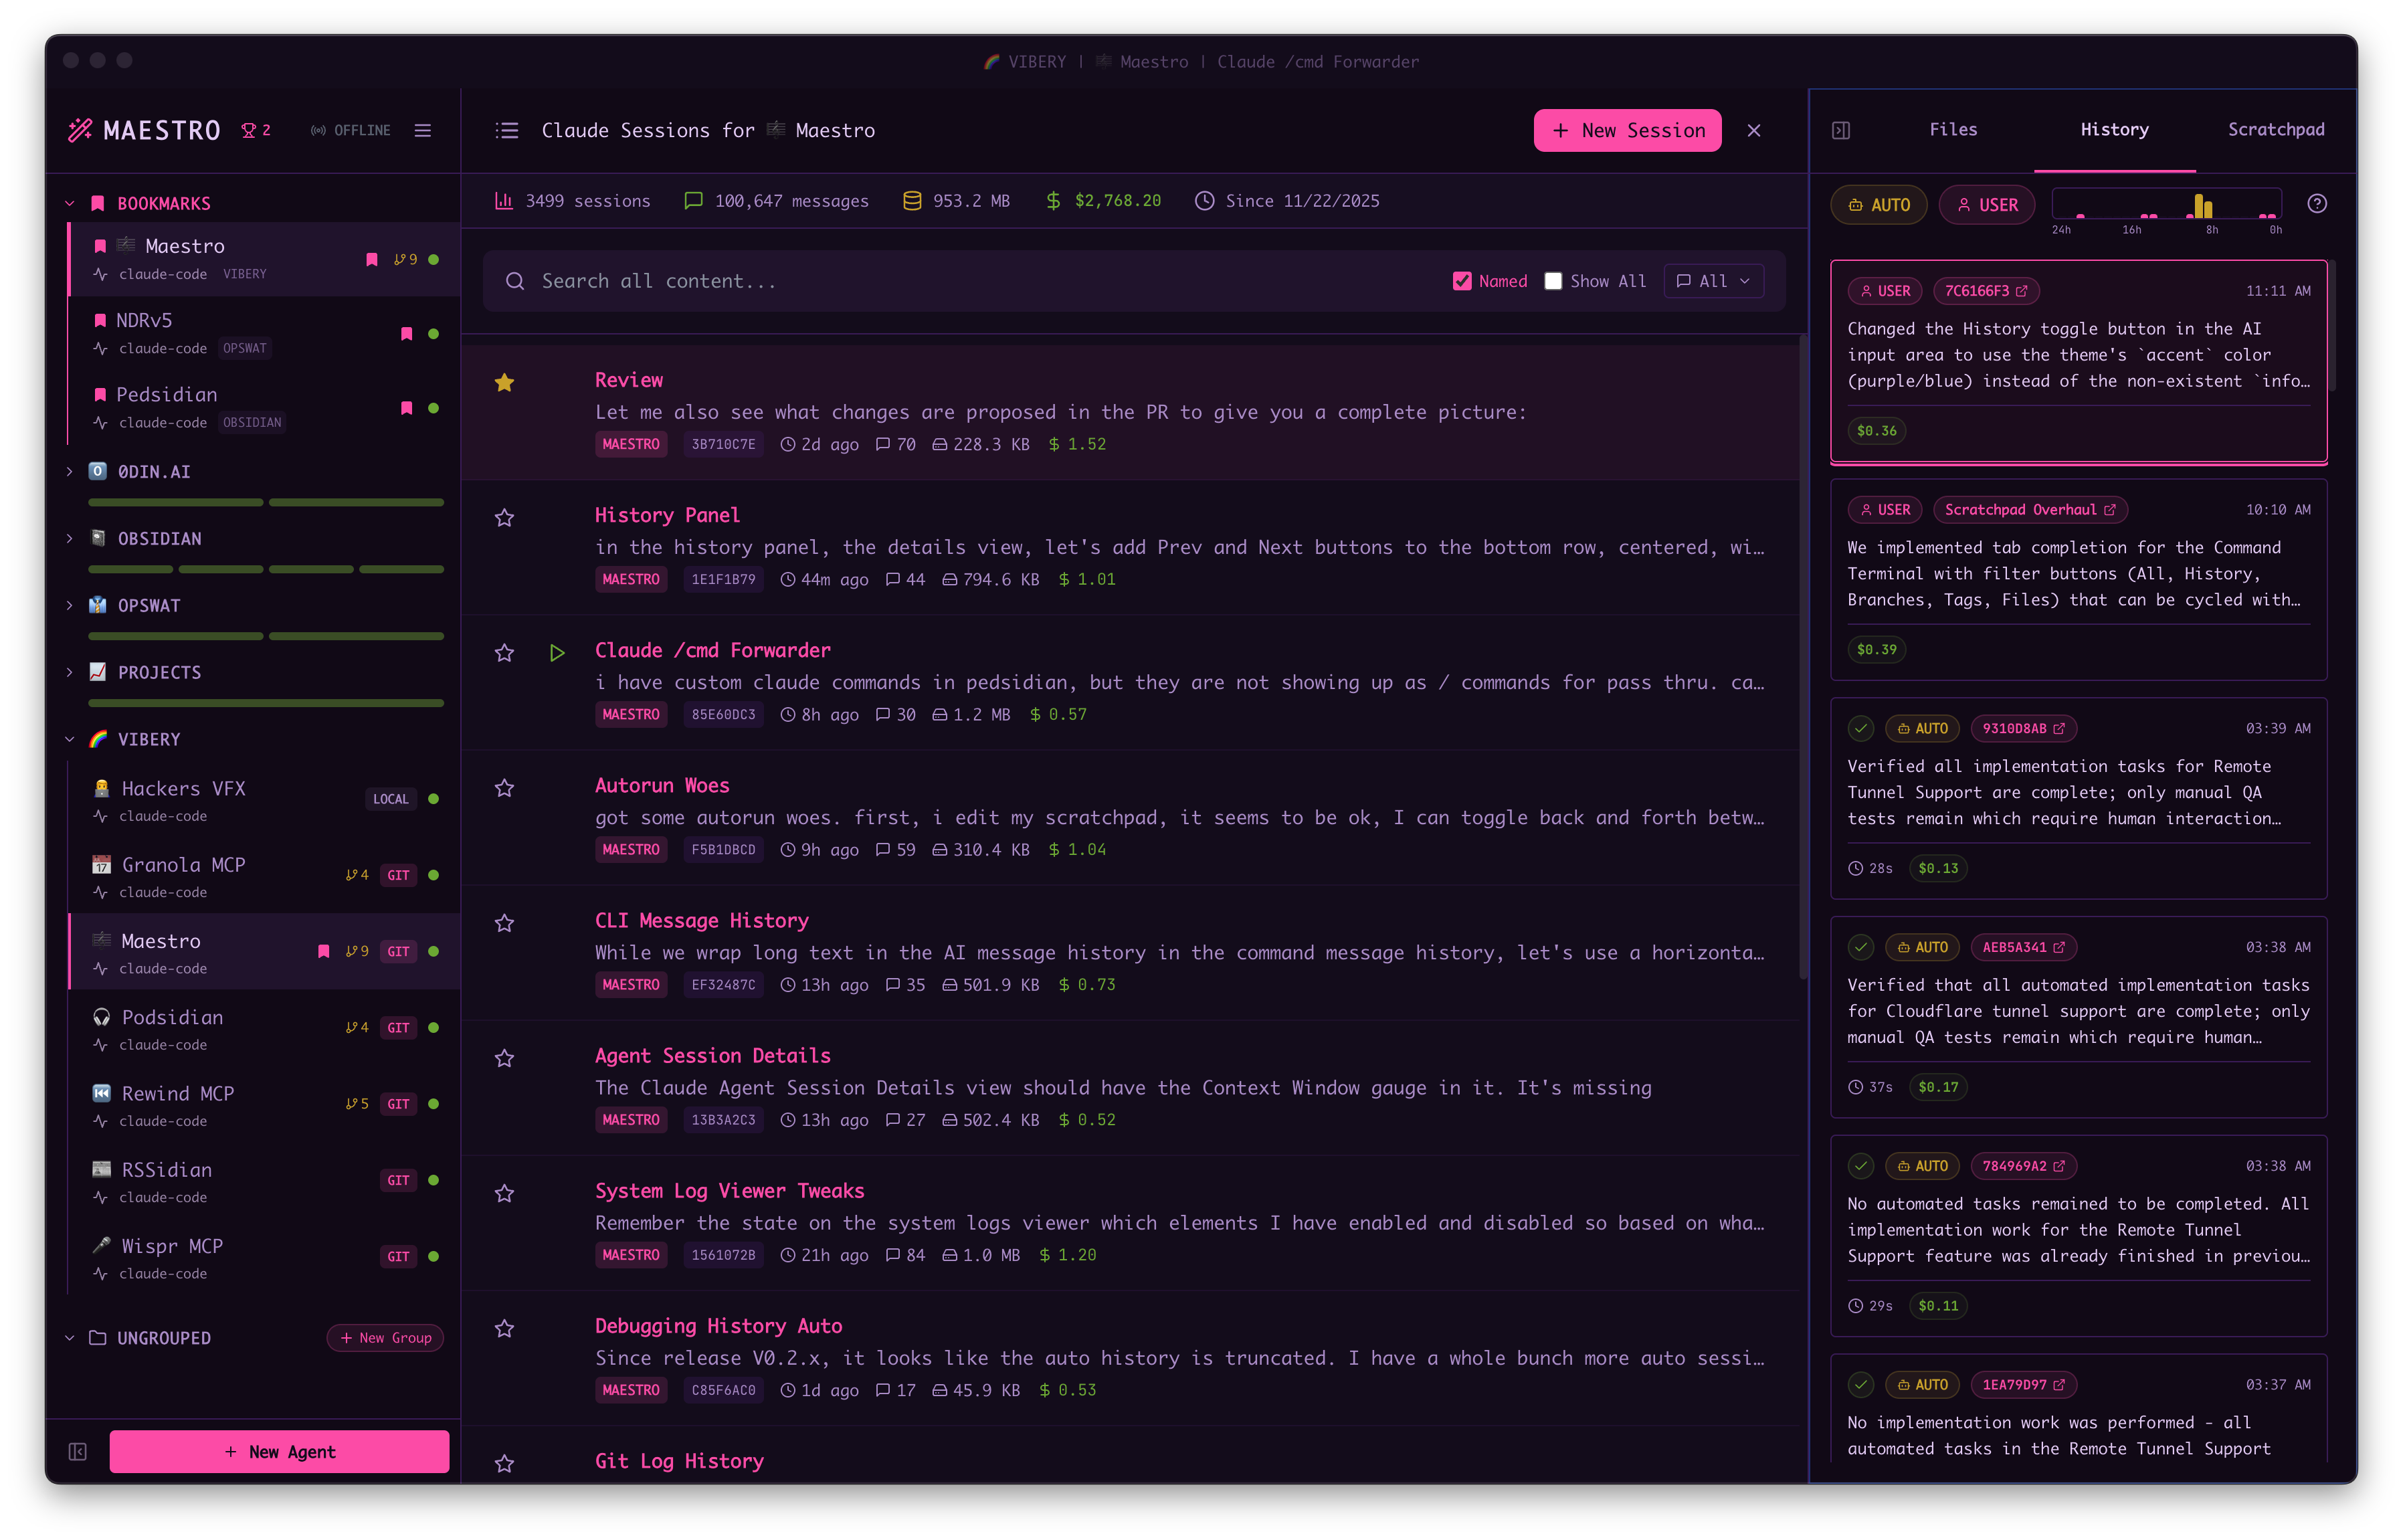Viewport: 2403px width, 1540px height.
Task: Expand the OBSIDIAN group
Action: [69, 538]
